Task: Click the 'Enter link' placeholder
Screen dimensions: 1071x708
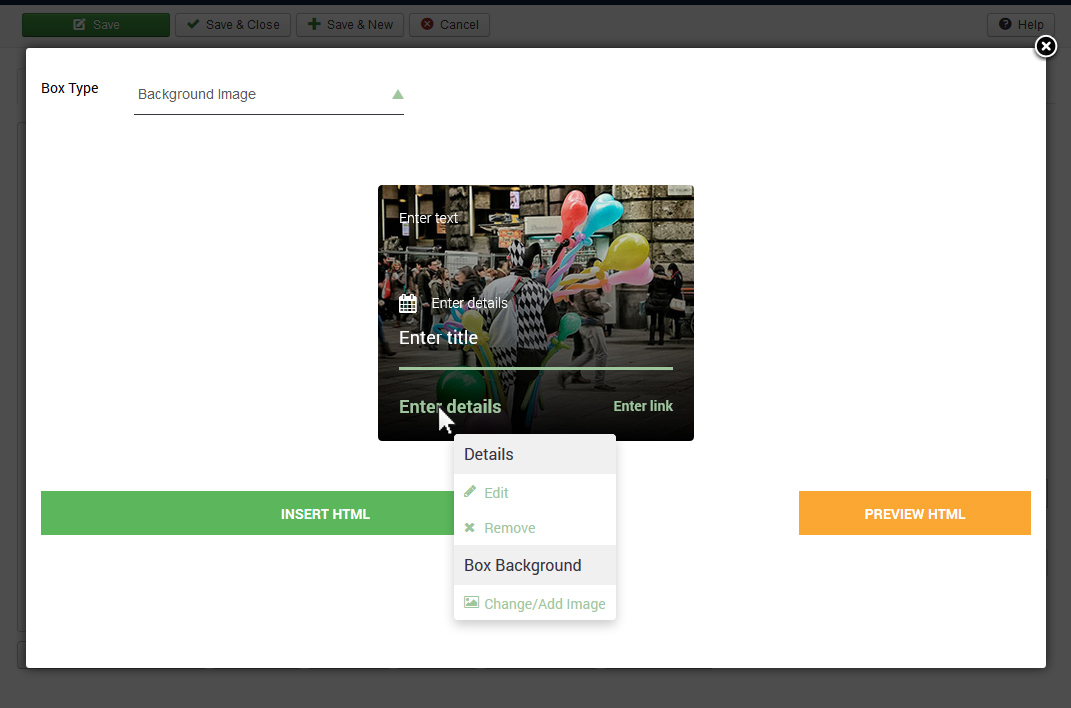Action: coord(643,406)
